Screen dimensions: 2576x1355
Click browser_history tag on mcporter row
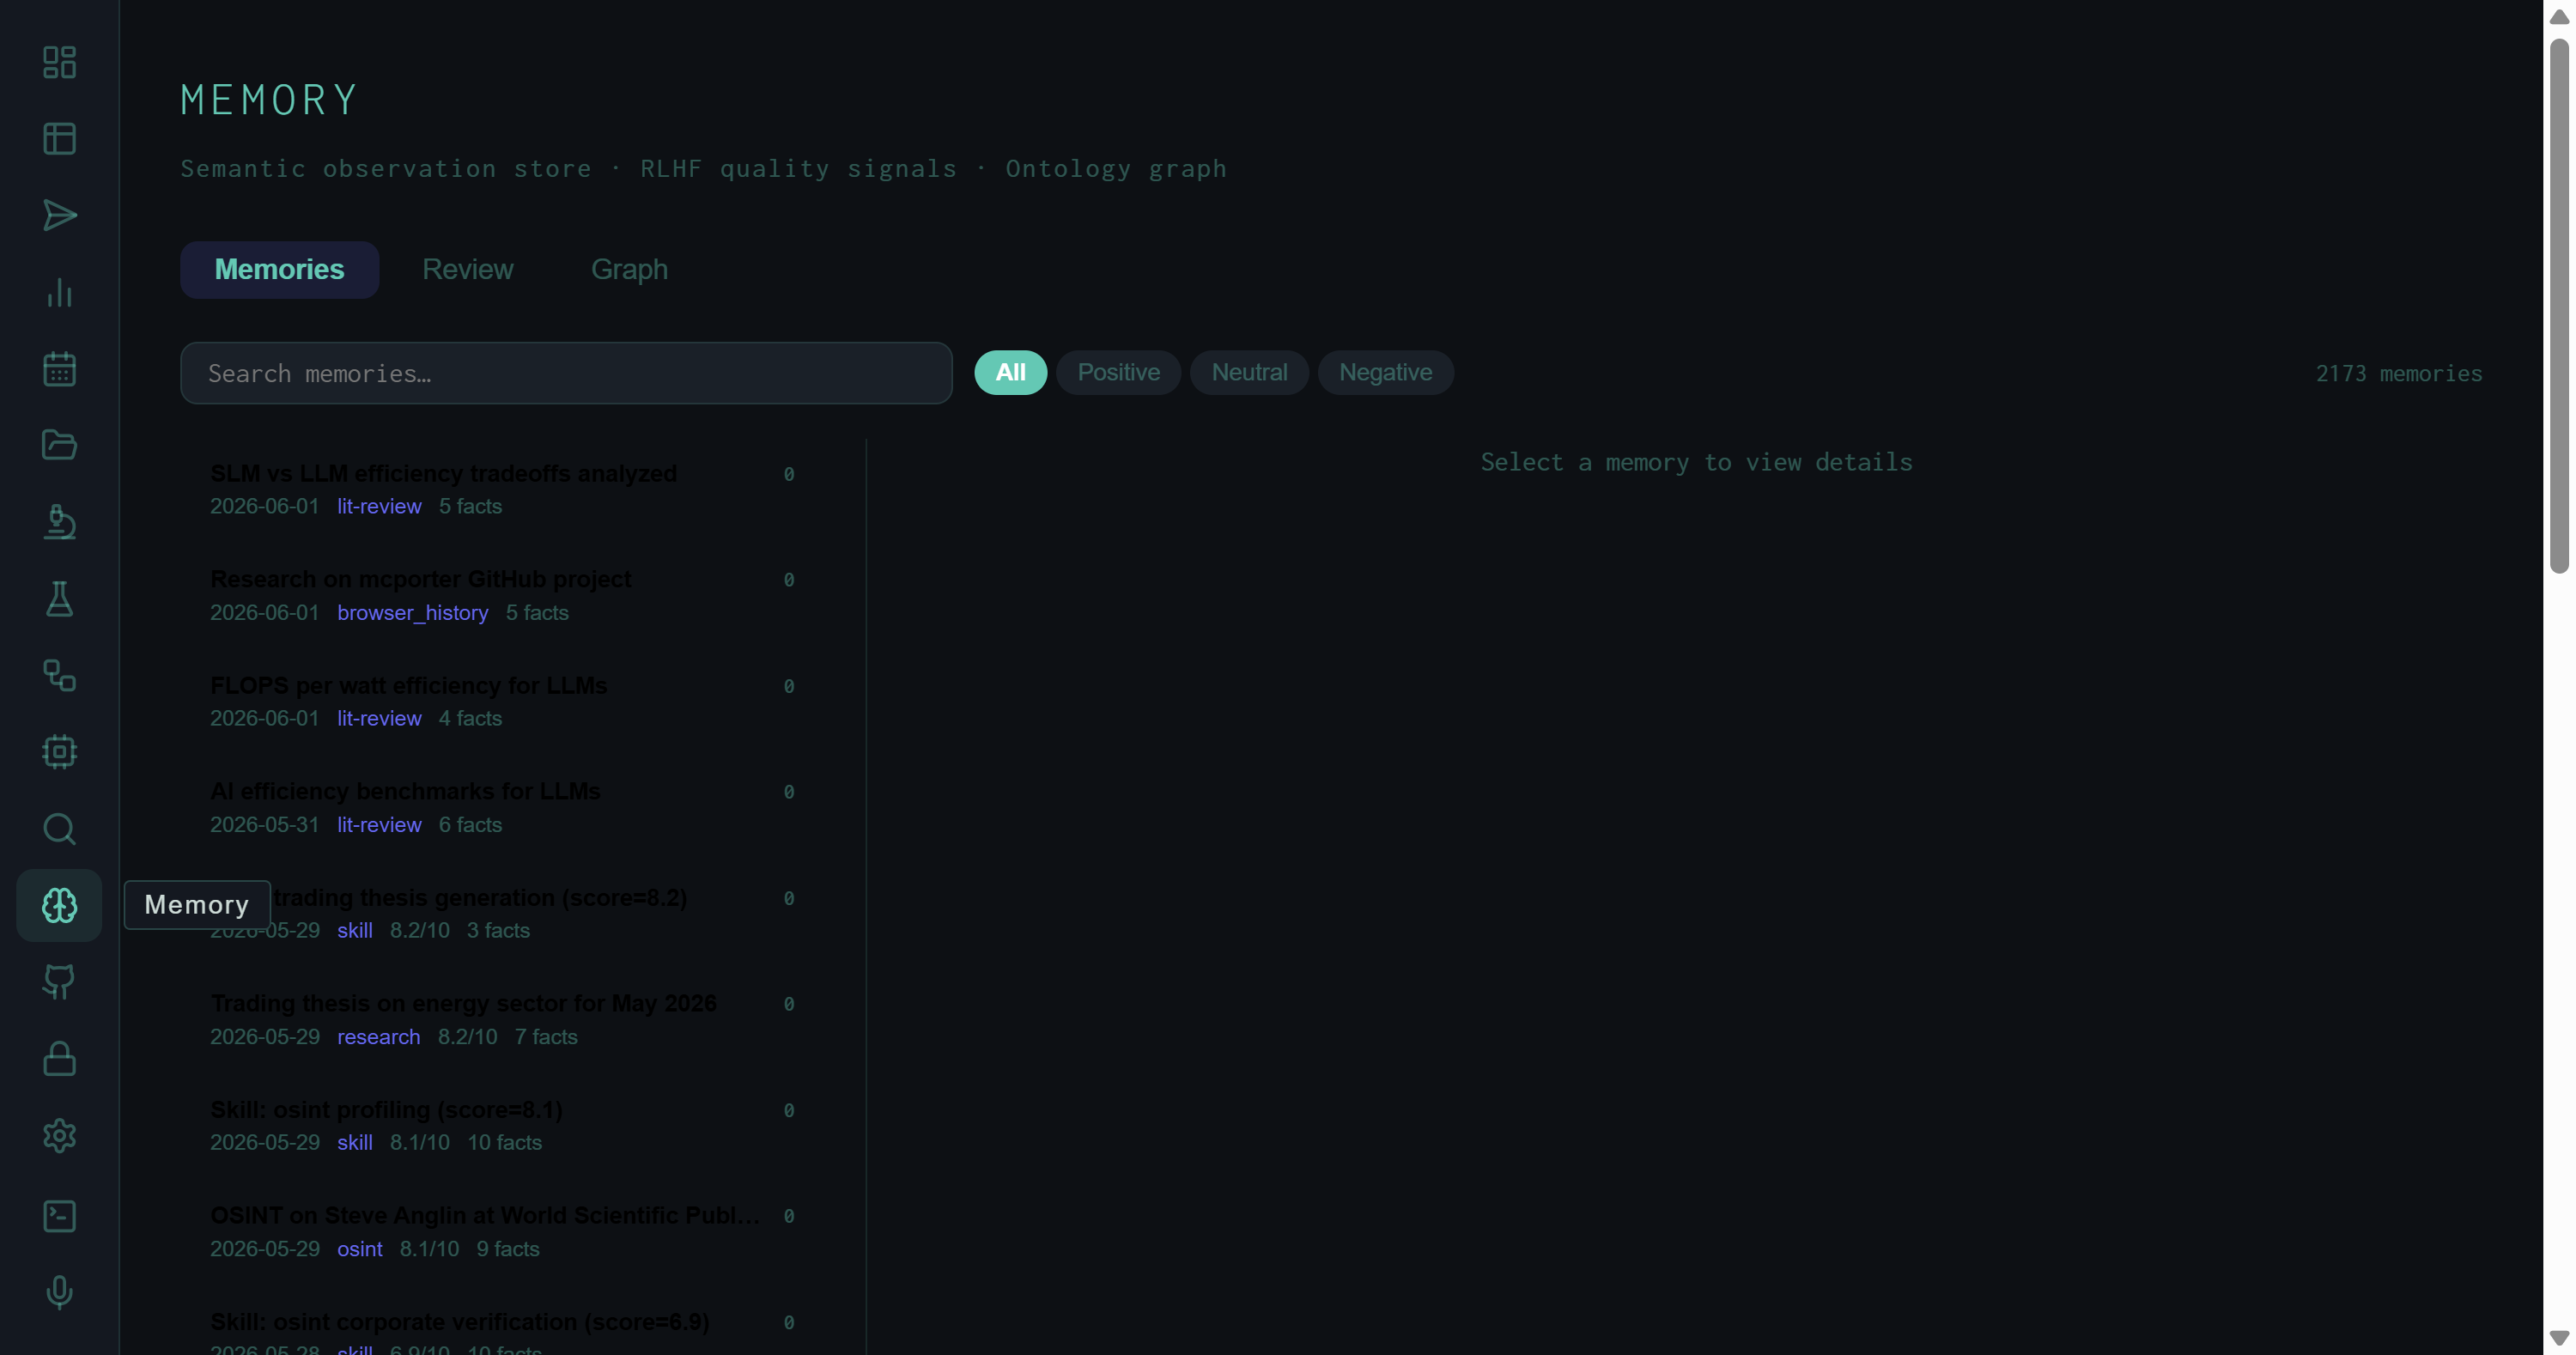coord(412,612)
